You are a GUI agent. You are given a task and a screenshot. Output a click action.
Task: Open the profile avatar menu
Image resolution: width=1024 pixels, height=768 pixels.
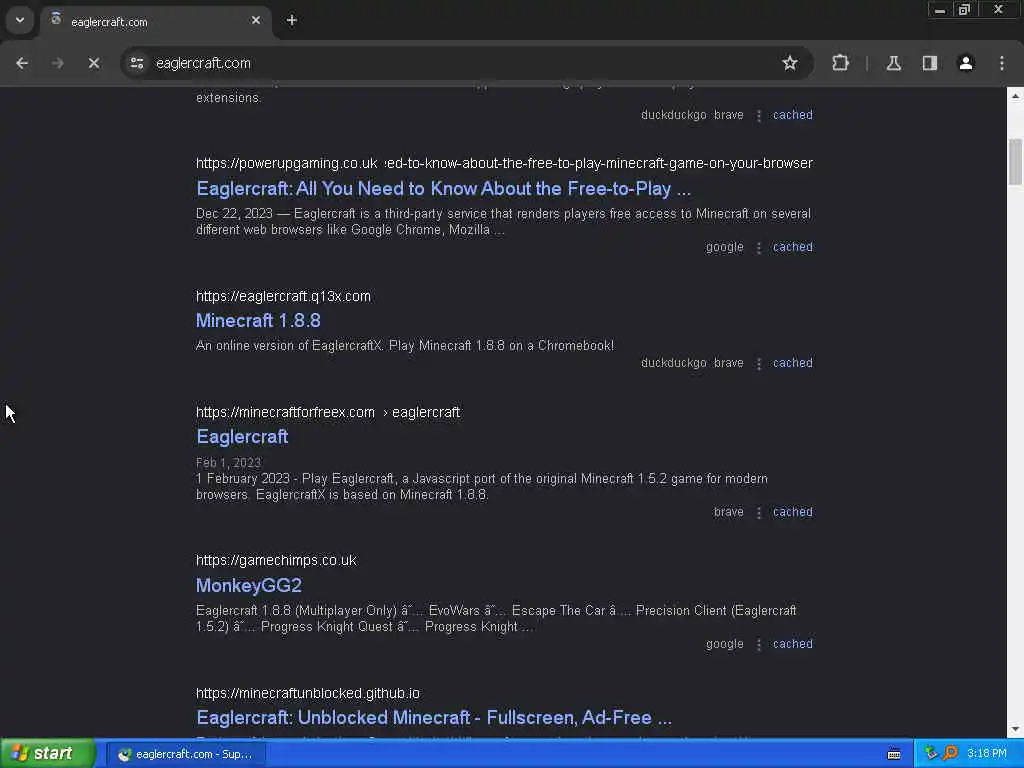click(x=966, y=63)
